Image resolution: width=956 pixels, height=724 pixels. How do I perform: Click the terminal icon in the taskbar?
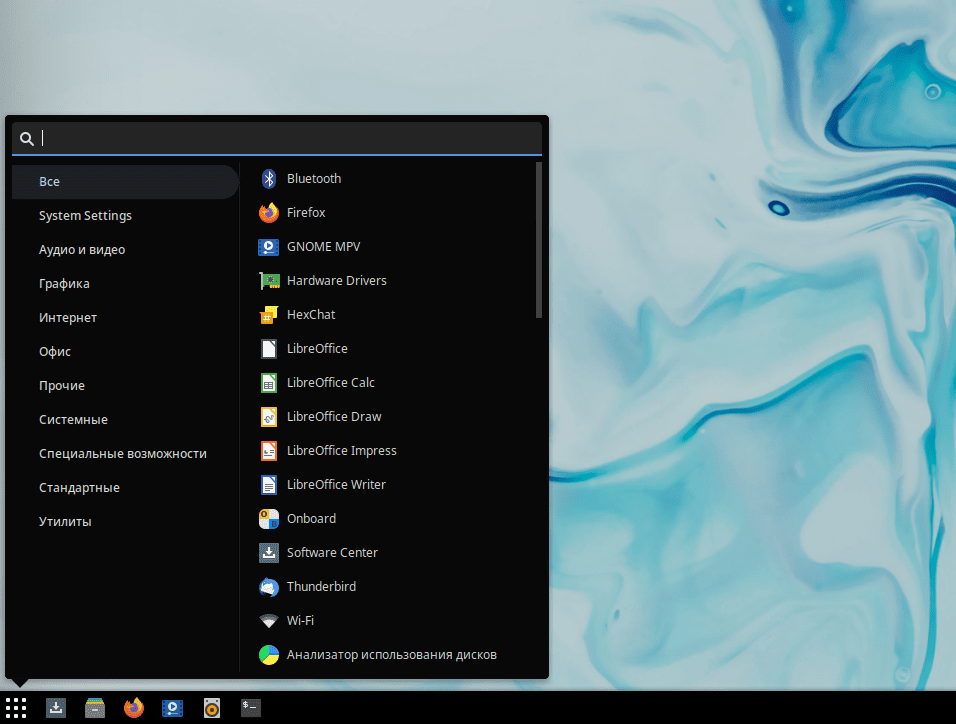[251, 708]
